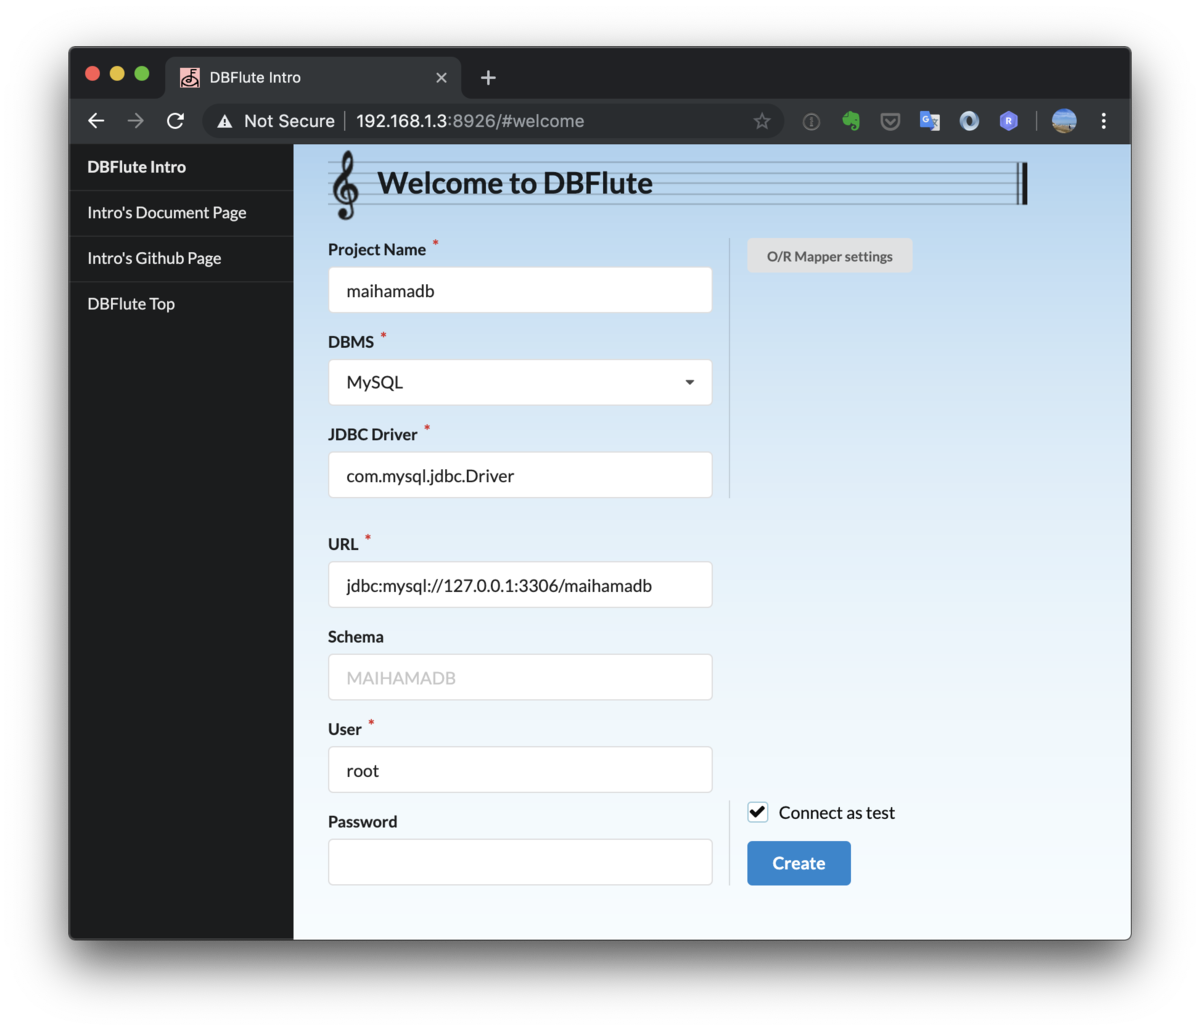Click the Not Secure warning icon

(x=225, y=121)
